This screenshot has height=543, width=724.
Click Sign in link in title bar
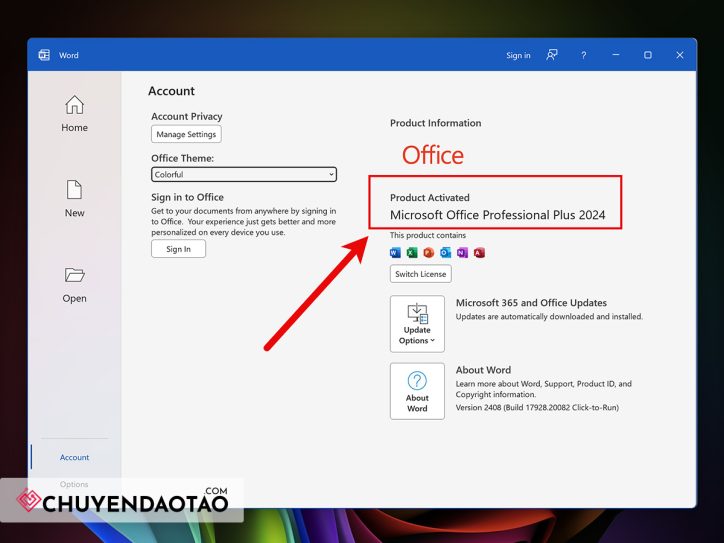[518, 55]
